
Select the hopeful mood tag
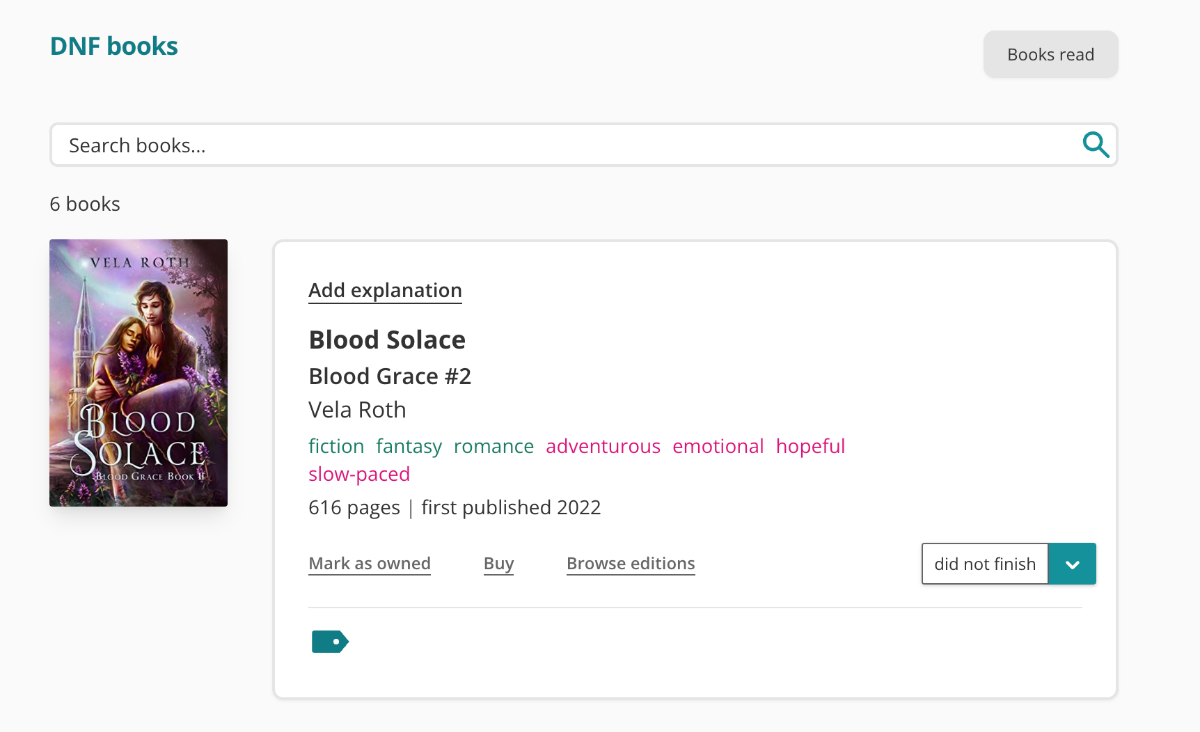click(x=811, y=446)
